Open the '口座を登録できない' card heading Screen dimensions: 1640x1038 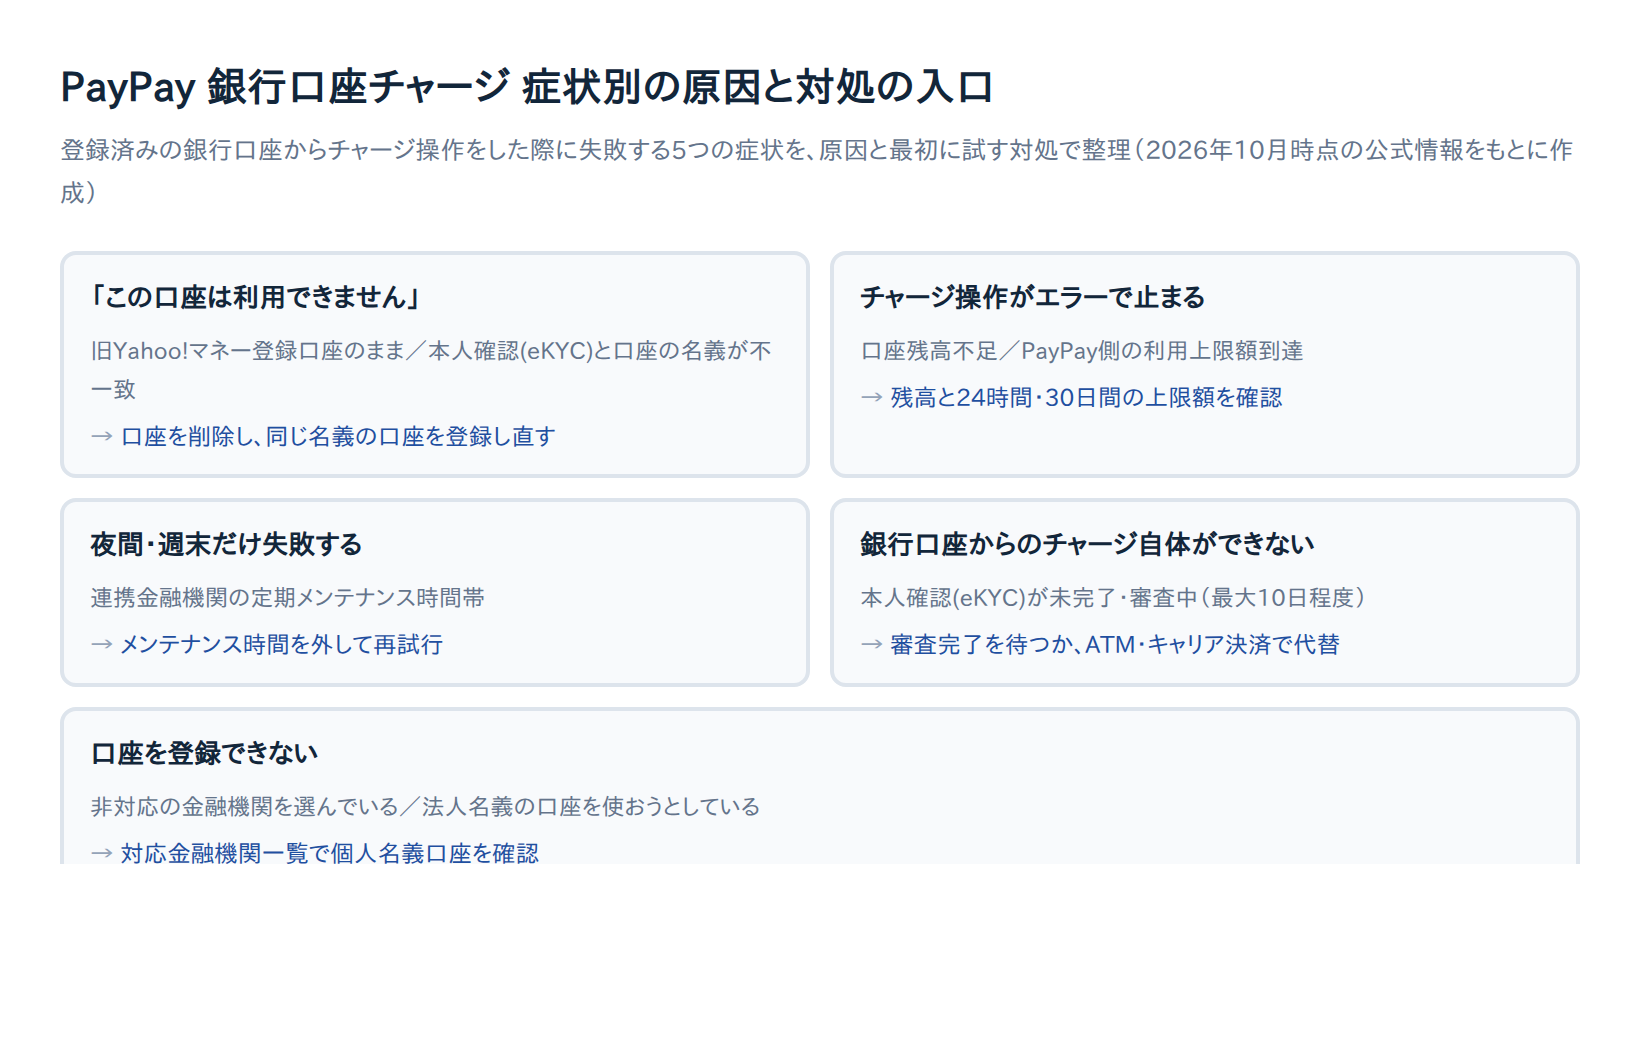[204, 753]
